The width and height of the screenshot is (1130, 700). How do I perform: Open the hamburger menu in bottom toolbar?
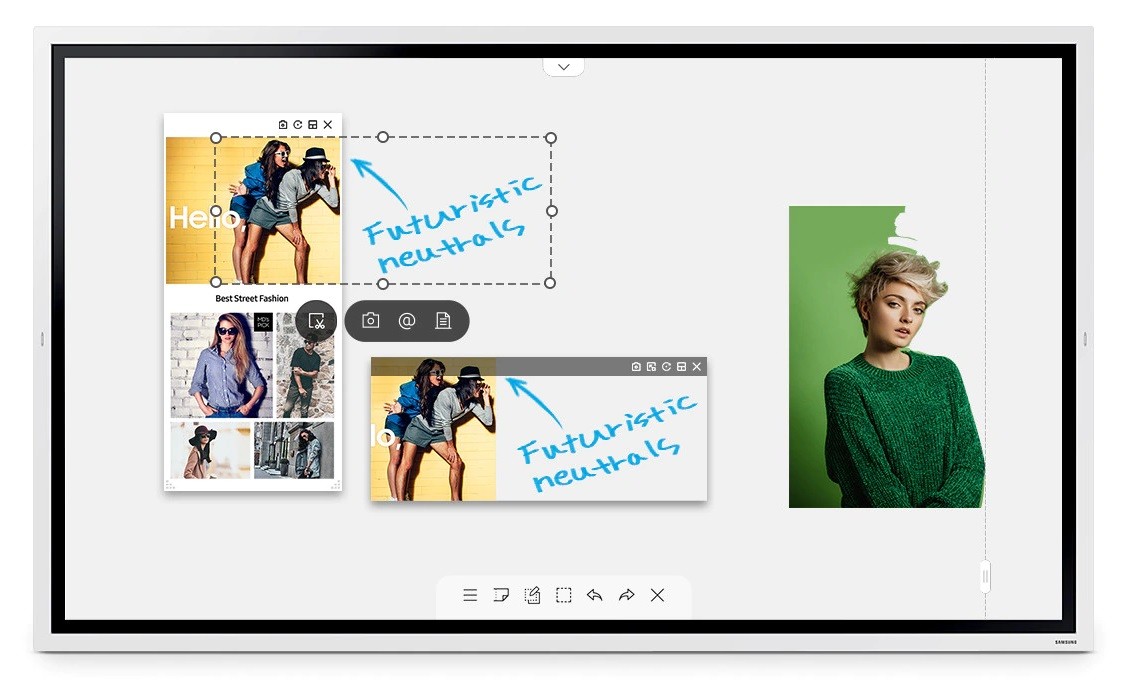tap(470, 595)
